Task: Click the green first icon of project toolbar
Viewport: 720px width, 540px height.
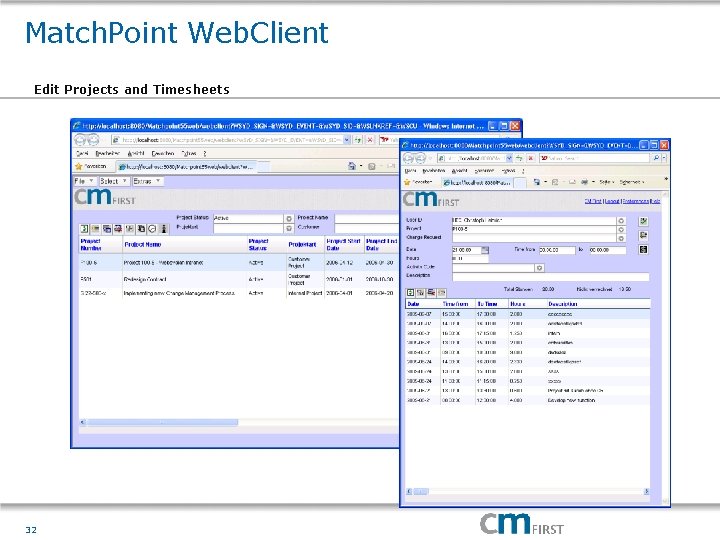Action: click(84, 228)
